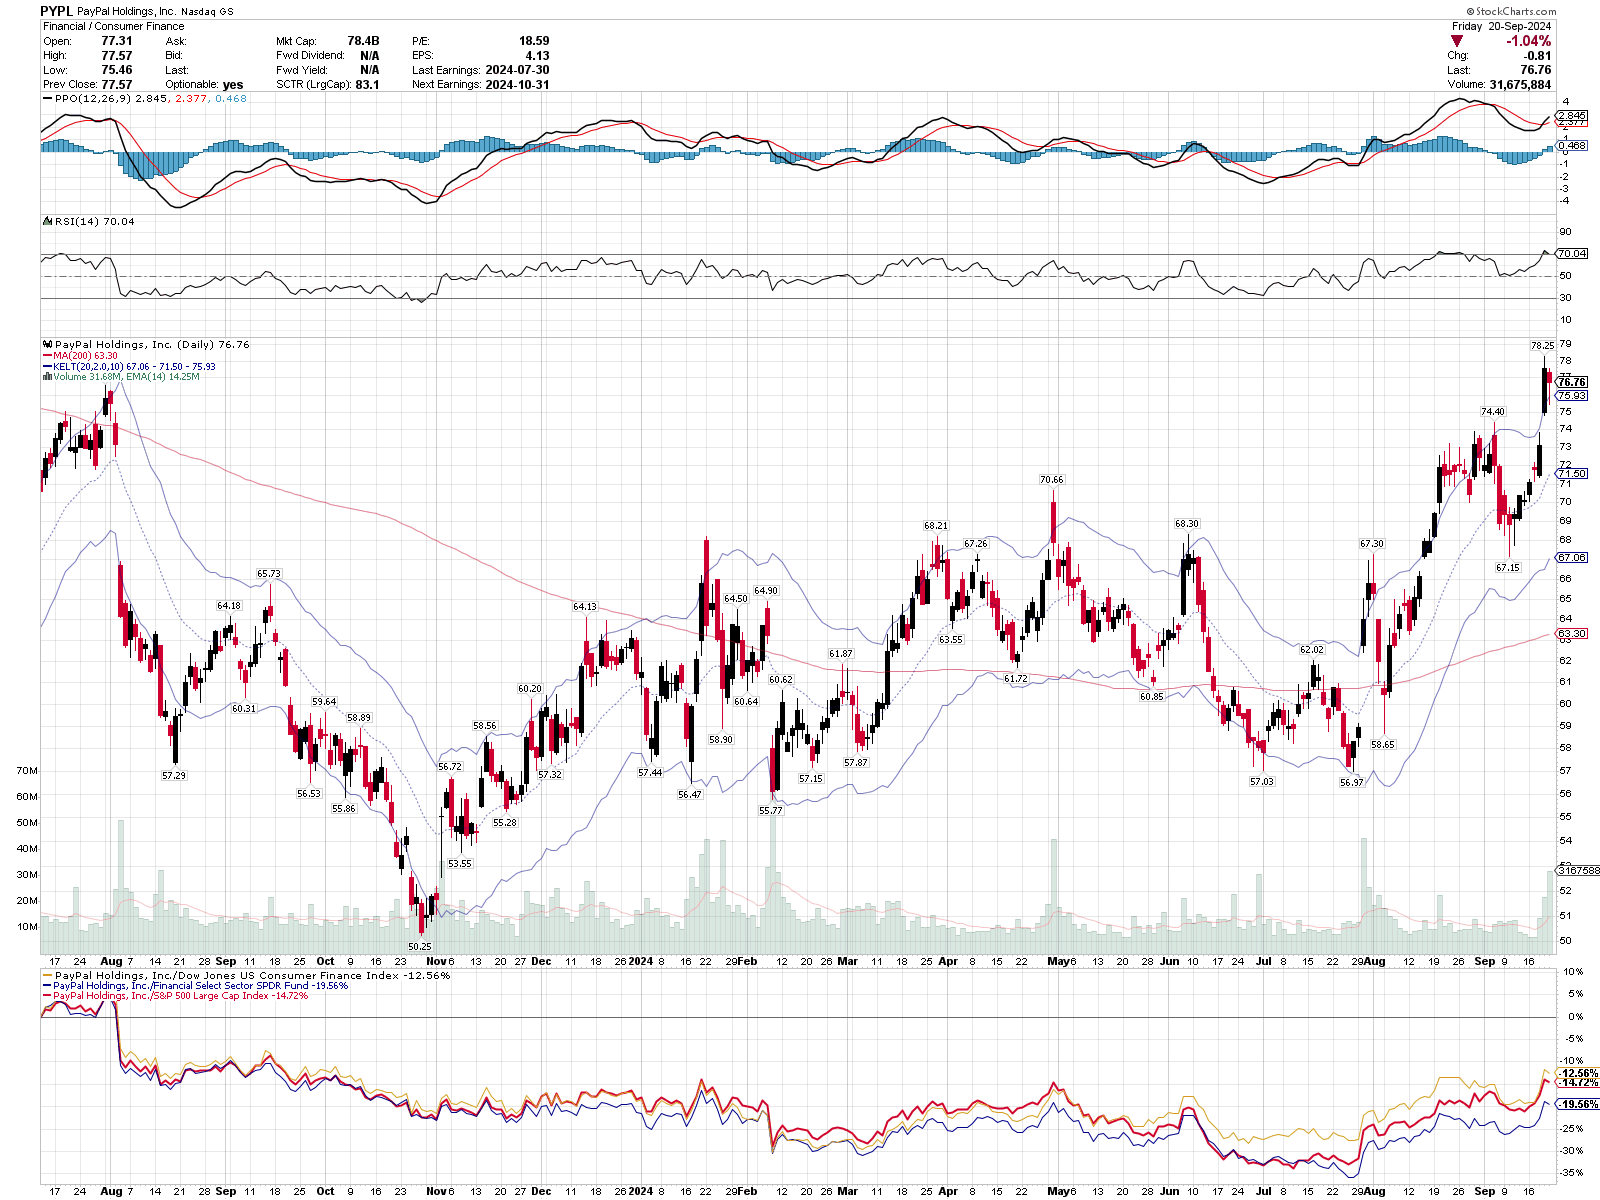Click the 56.97 July low label
This screenshot has width=1600, height=1200.
pyautogui.click(x=1352, y=783)
